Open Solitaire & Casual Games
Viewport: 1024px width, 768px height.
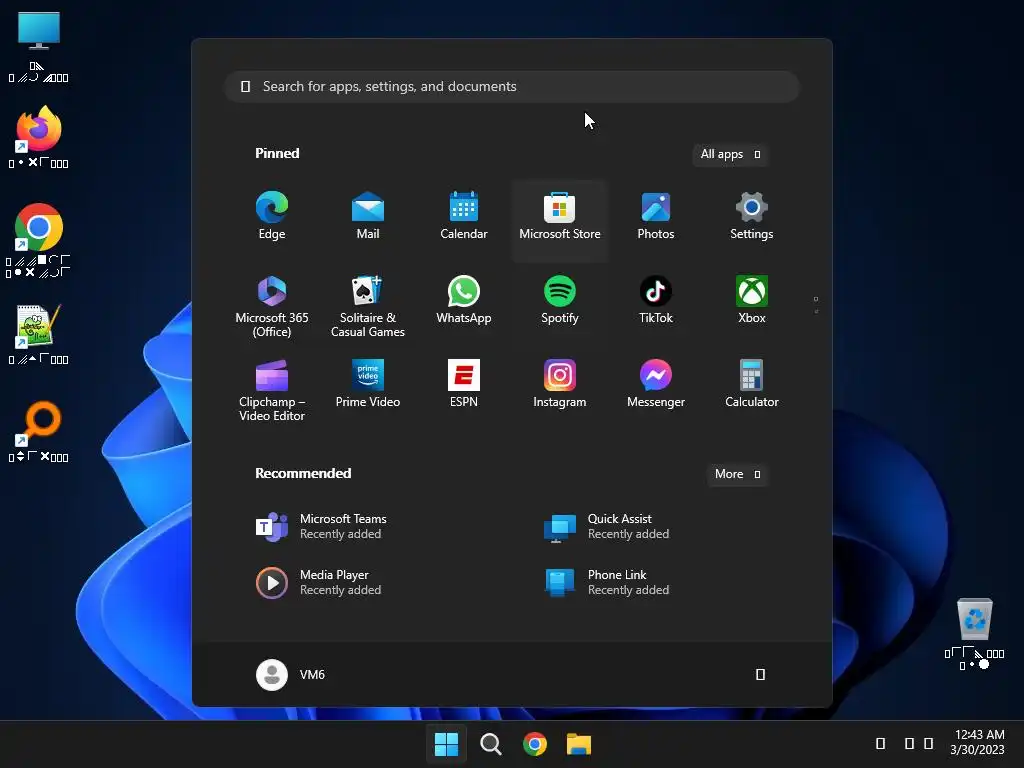pos(368,306)
